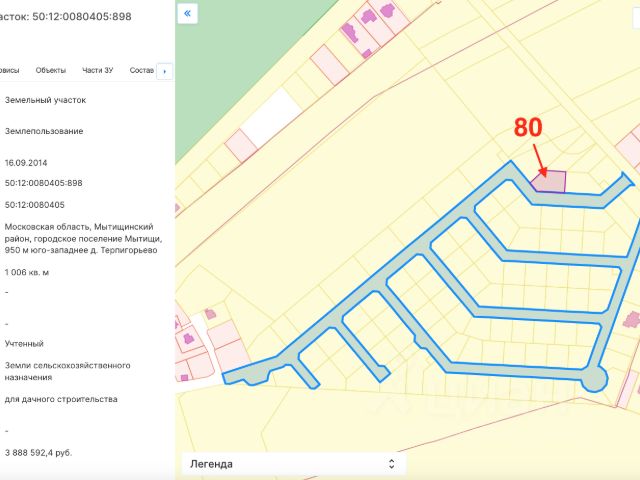
Task: Click the status text Учтенный
Action: pyautogui.click(x=24, y=344)
